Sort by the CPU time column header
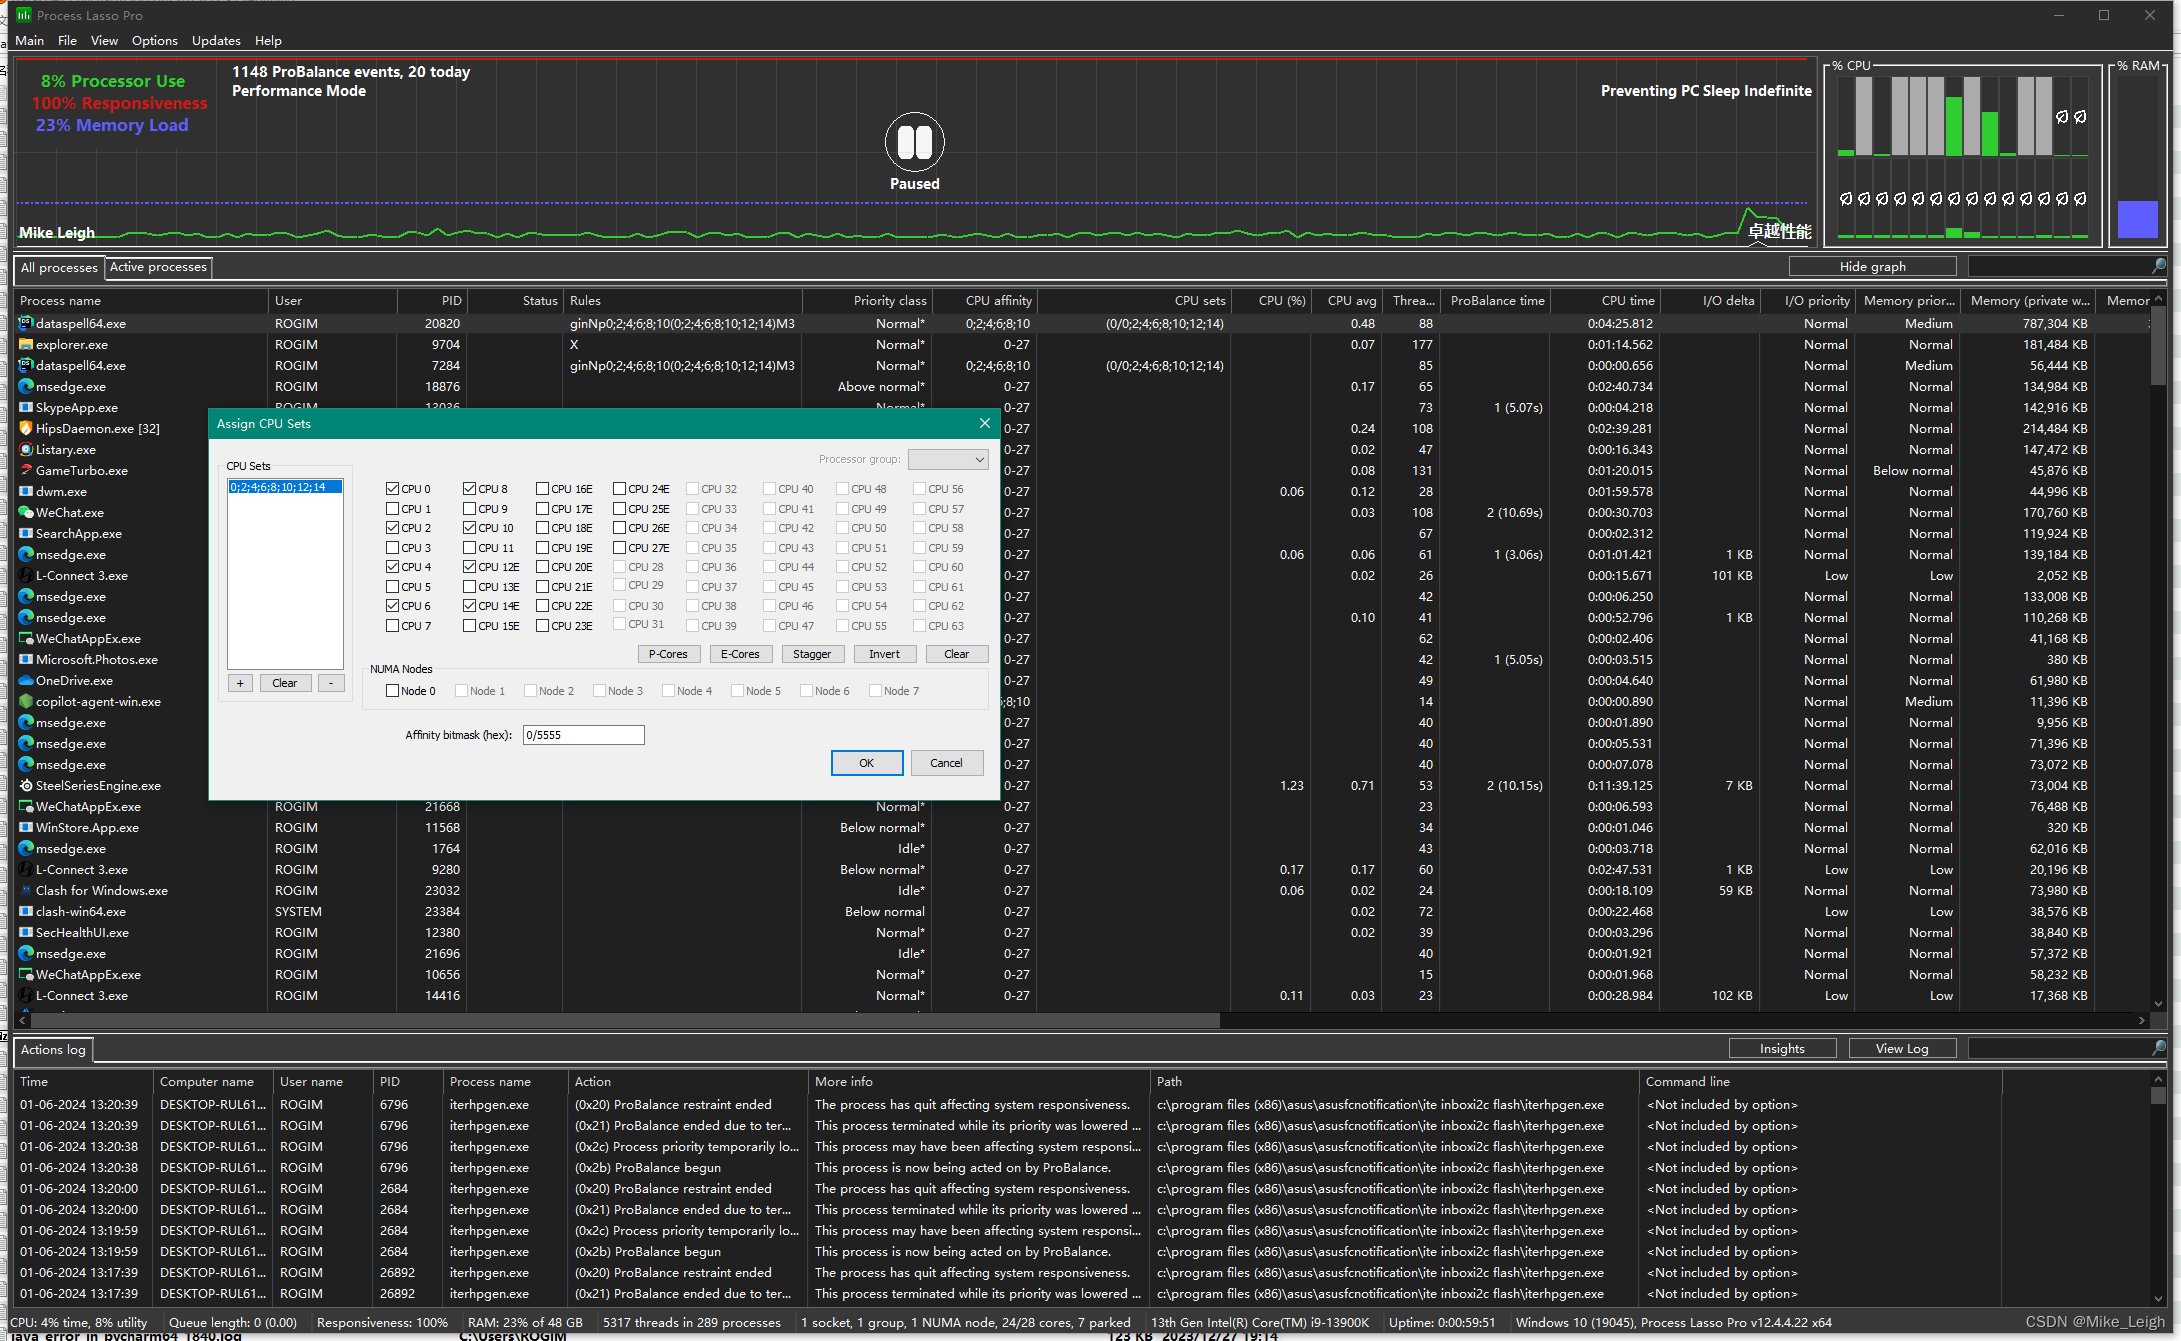Image resolution: width=2181 pixels, height=1341 pixels. (x=1607, y=300)
